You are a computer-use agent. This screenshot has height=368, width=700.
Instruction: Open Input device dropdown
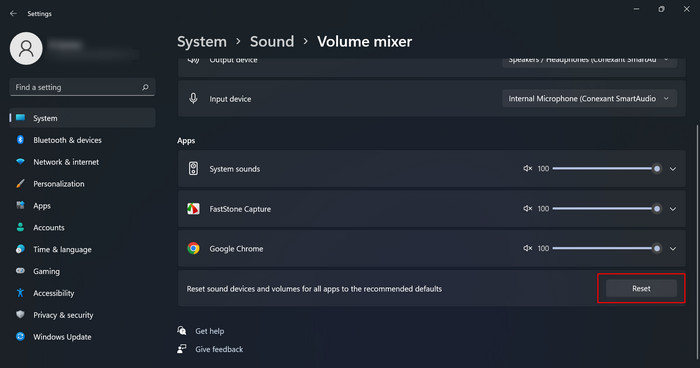click(589, 98)
